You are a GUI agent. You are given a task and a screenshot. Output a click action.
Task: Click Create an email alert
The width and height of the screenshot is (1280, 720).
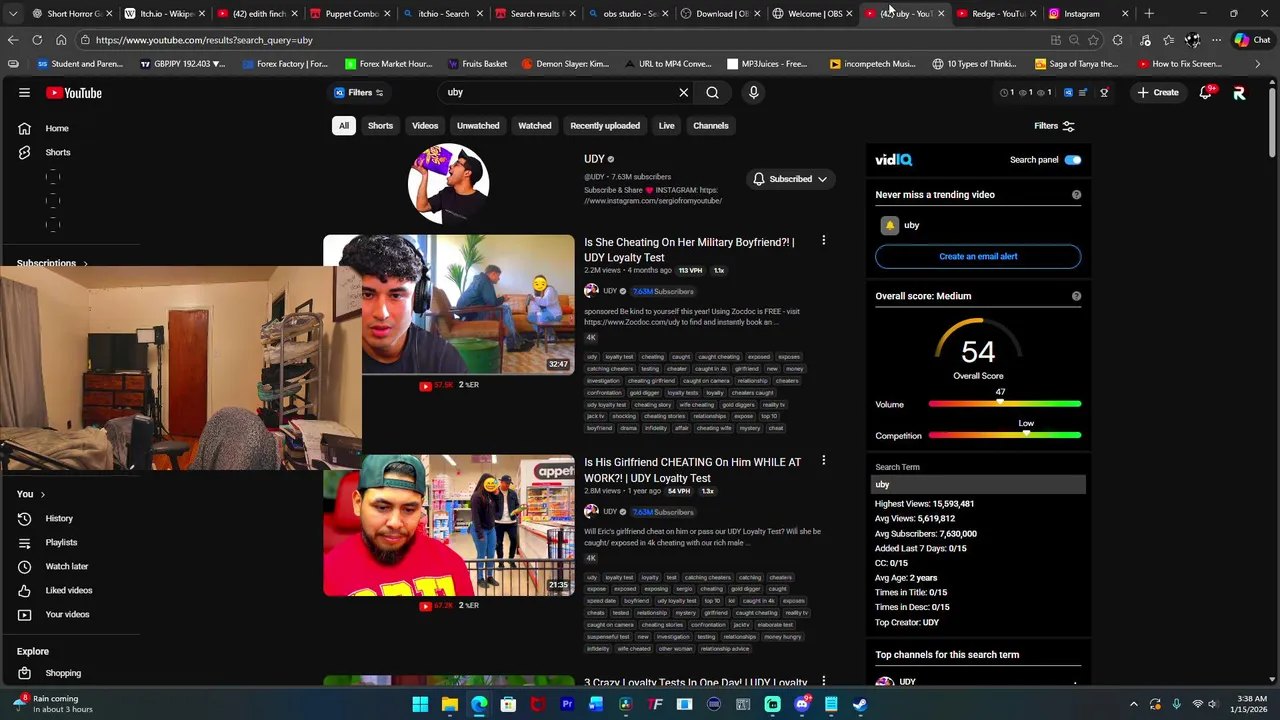[x=978, y=257]
